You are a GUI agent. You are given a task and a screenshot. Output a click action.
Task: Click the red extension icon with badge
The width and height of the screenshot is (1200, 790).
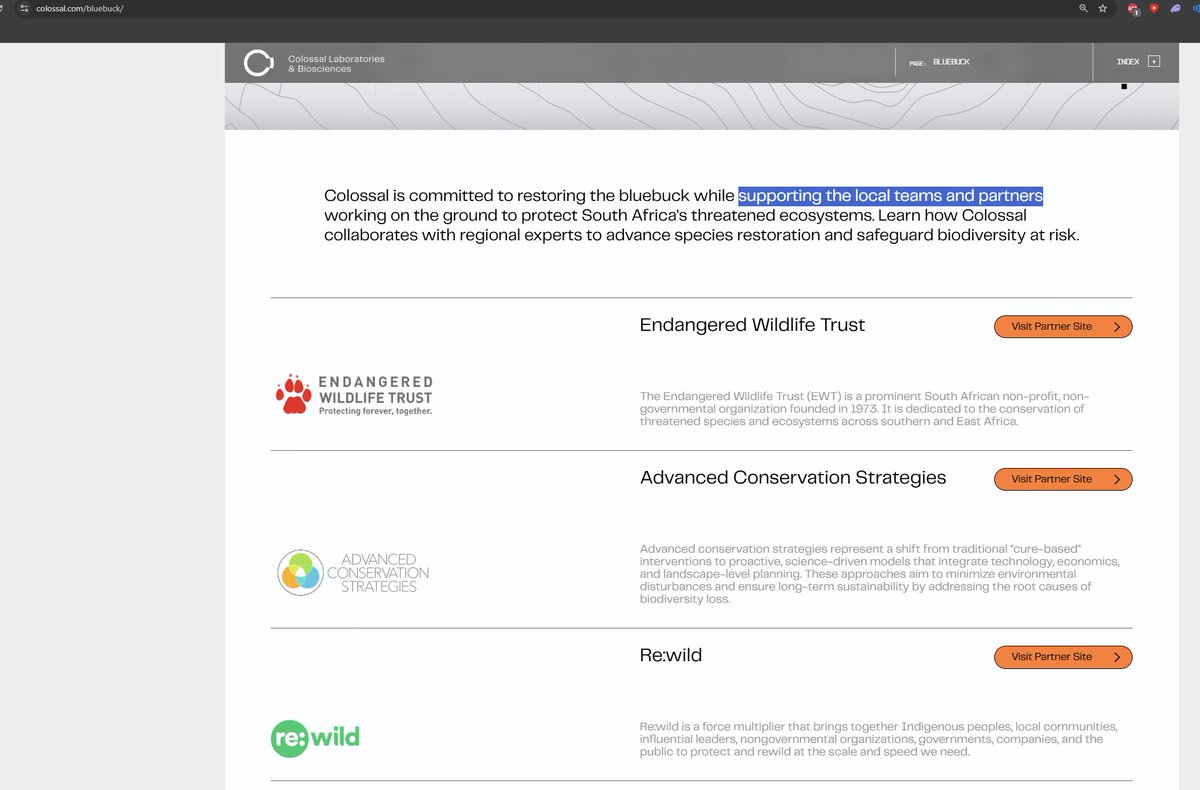point(1133,9)
